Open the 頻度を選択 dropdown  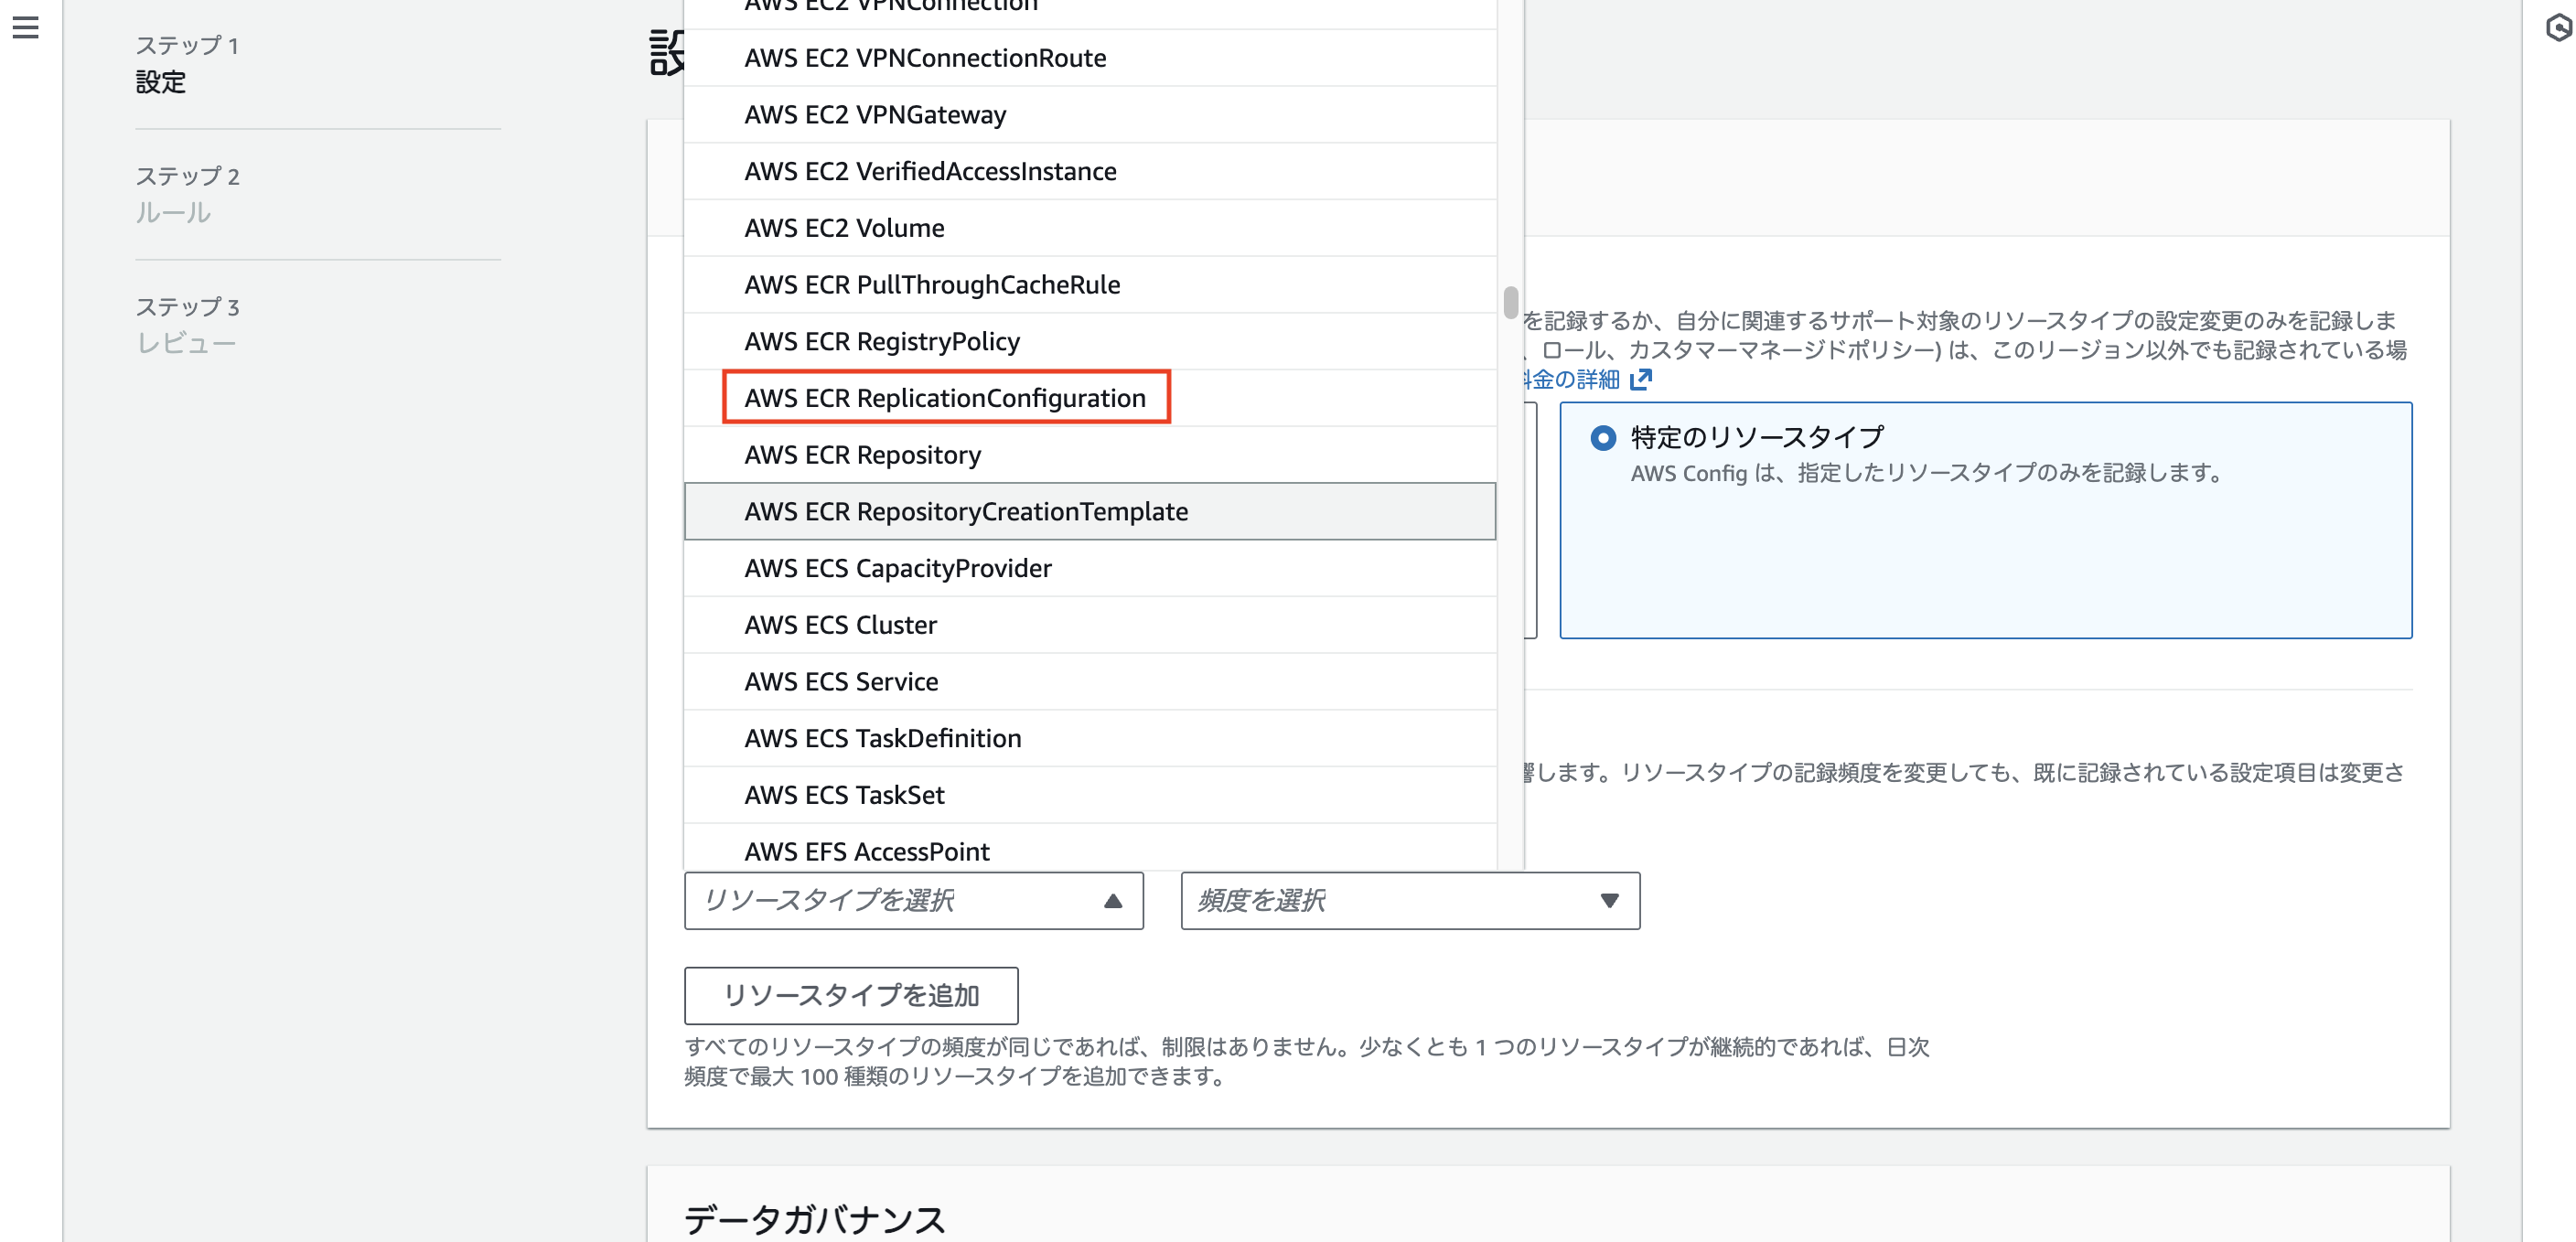(x=1408, y=901)
